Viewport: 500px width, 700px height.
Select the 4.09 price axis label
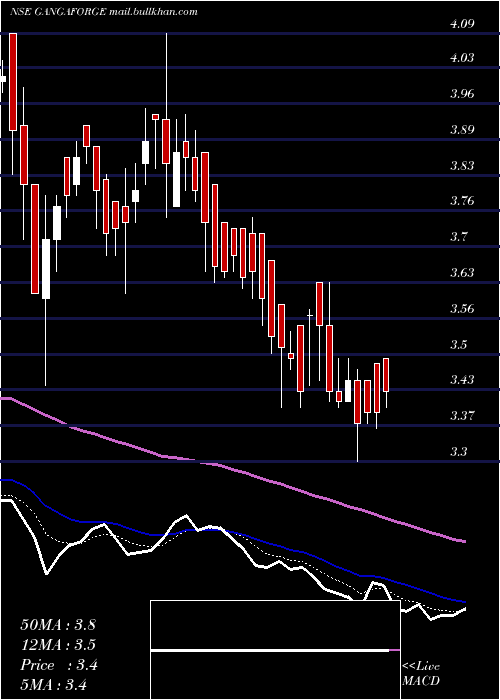[461, 24]
